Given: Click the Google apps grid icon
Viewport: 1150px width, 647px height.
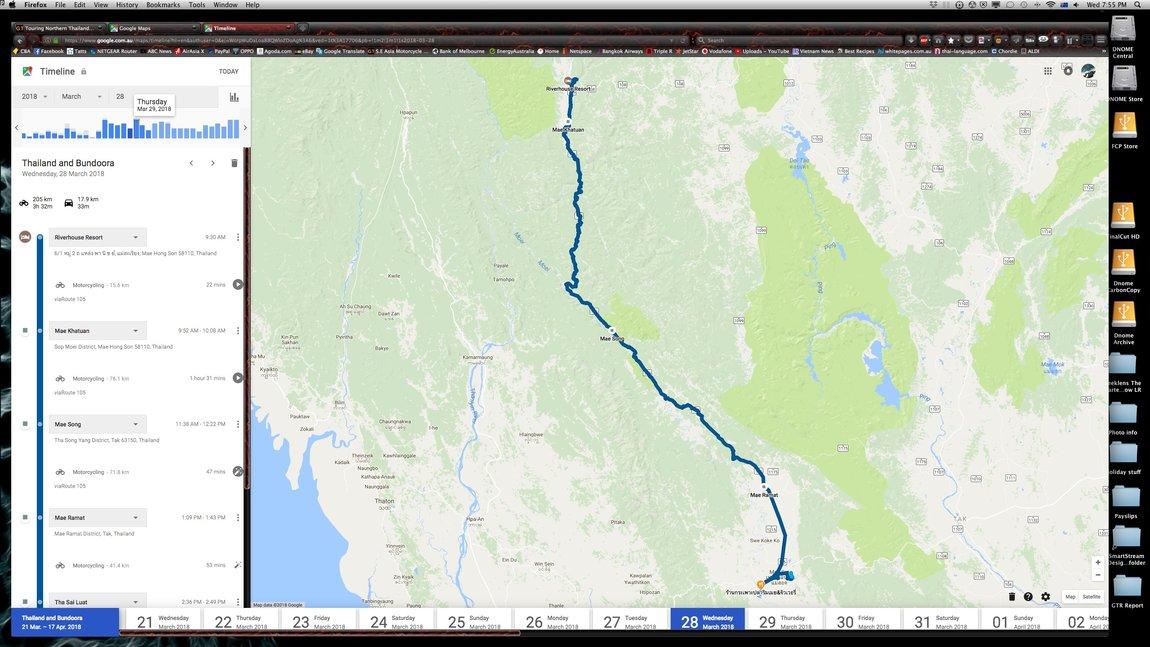Looking at the screenshot, I should point(1048,71).
